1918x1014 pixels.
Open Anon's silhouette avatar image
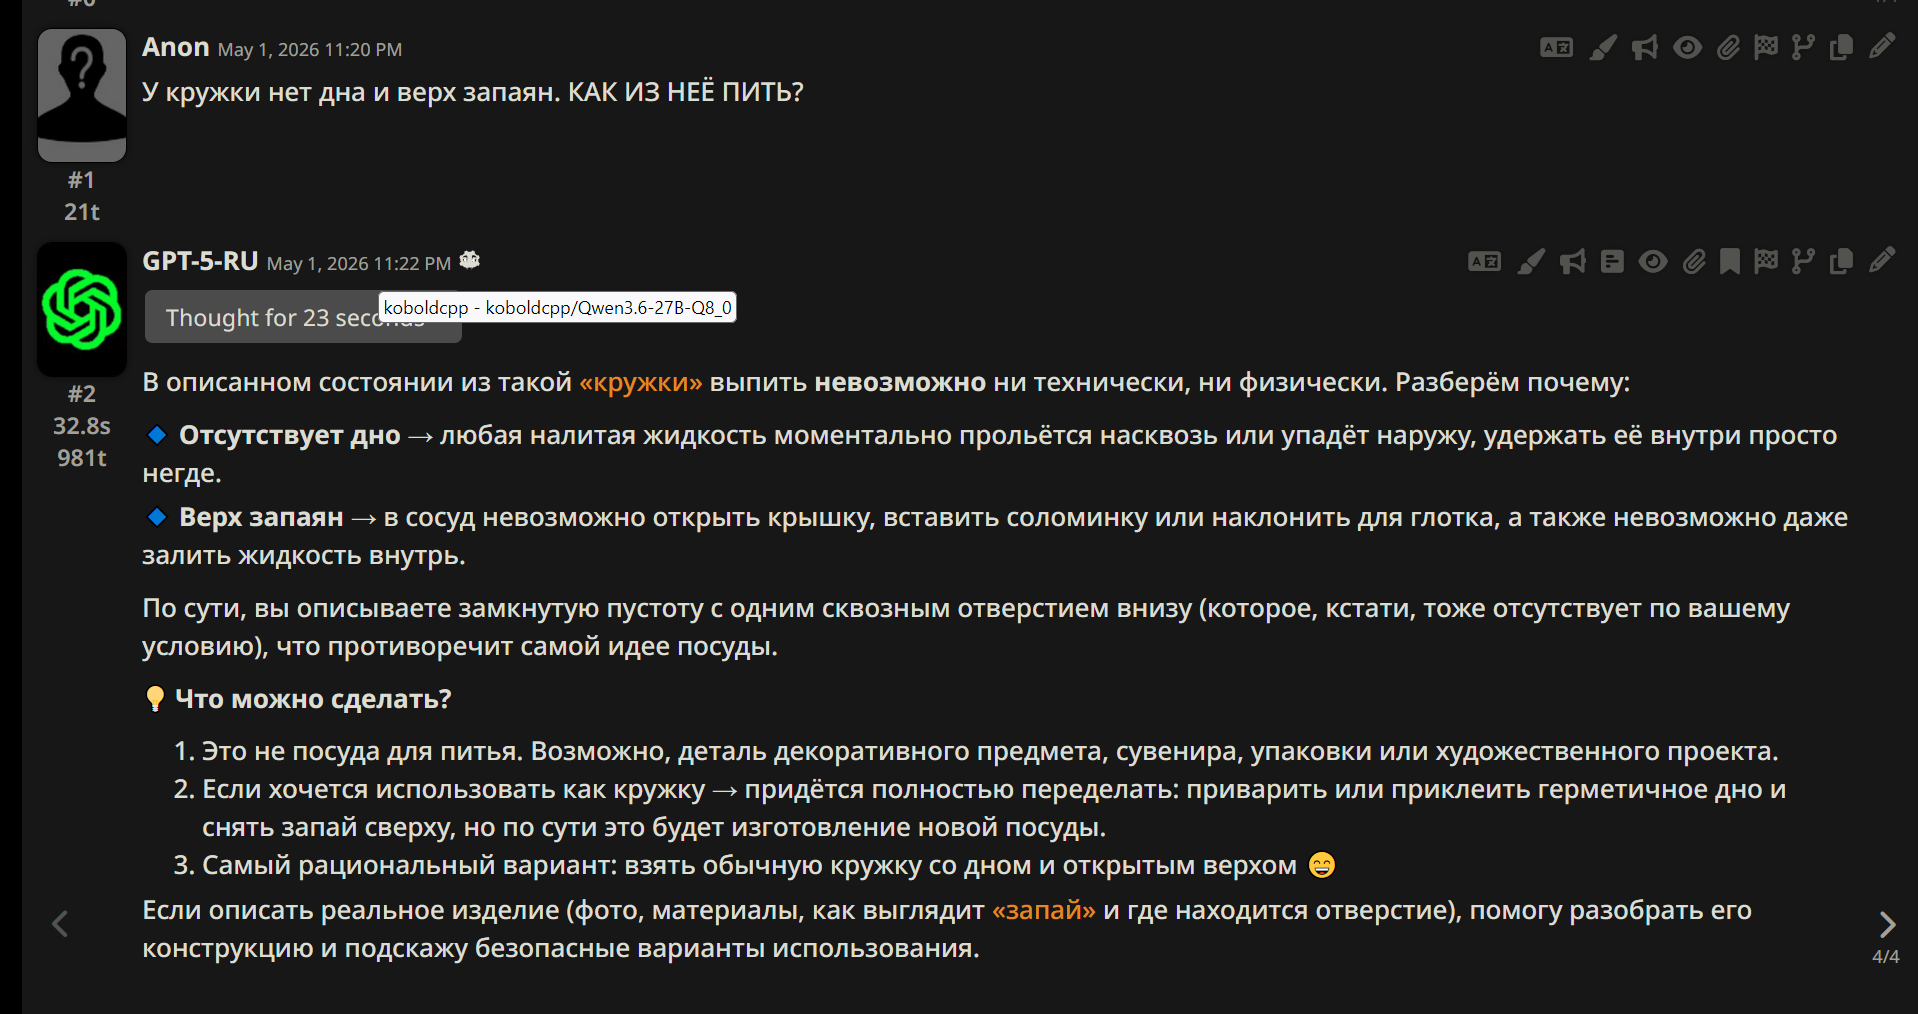click(x=82, y=95)
